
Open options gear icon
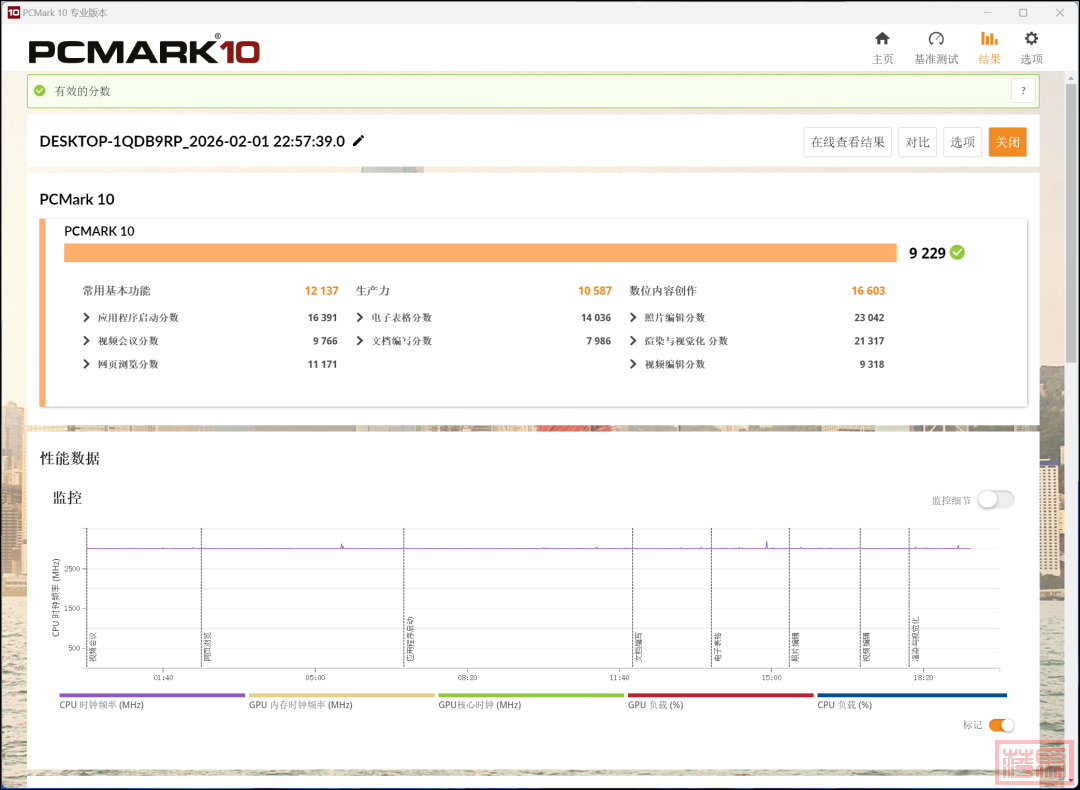(1031, 39)
